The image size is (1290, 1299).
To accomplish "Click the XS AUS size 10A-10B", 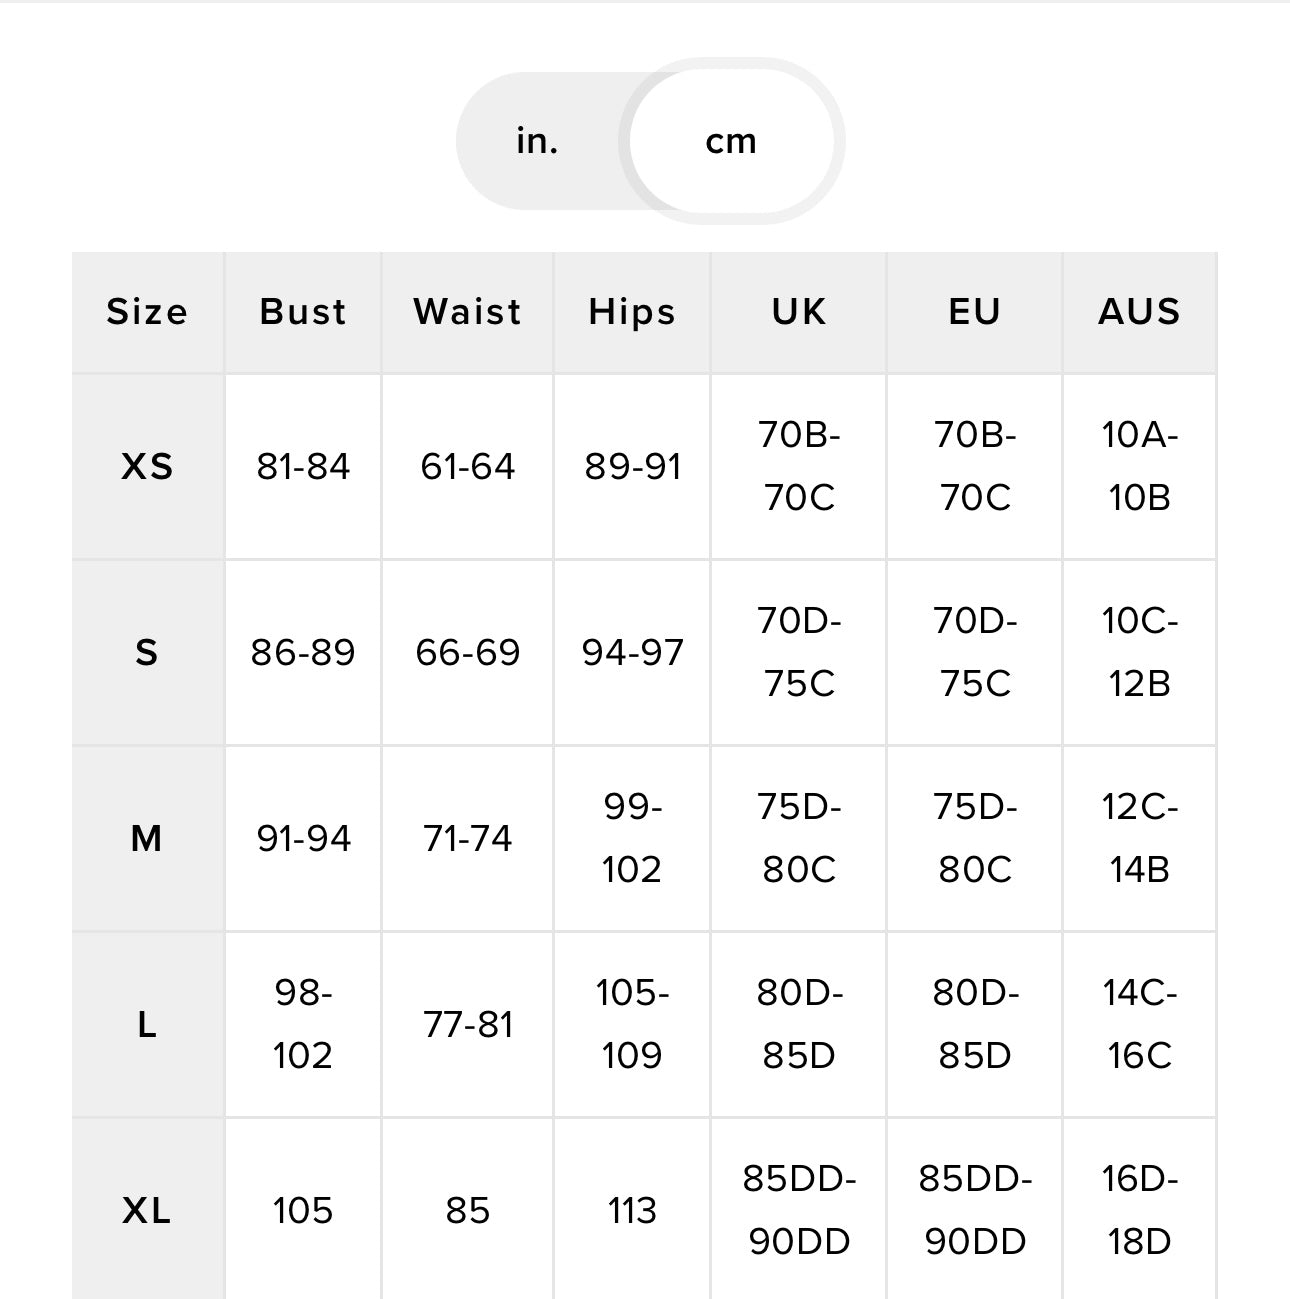I will coord(1139,467).
